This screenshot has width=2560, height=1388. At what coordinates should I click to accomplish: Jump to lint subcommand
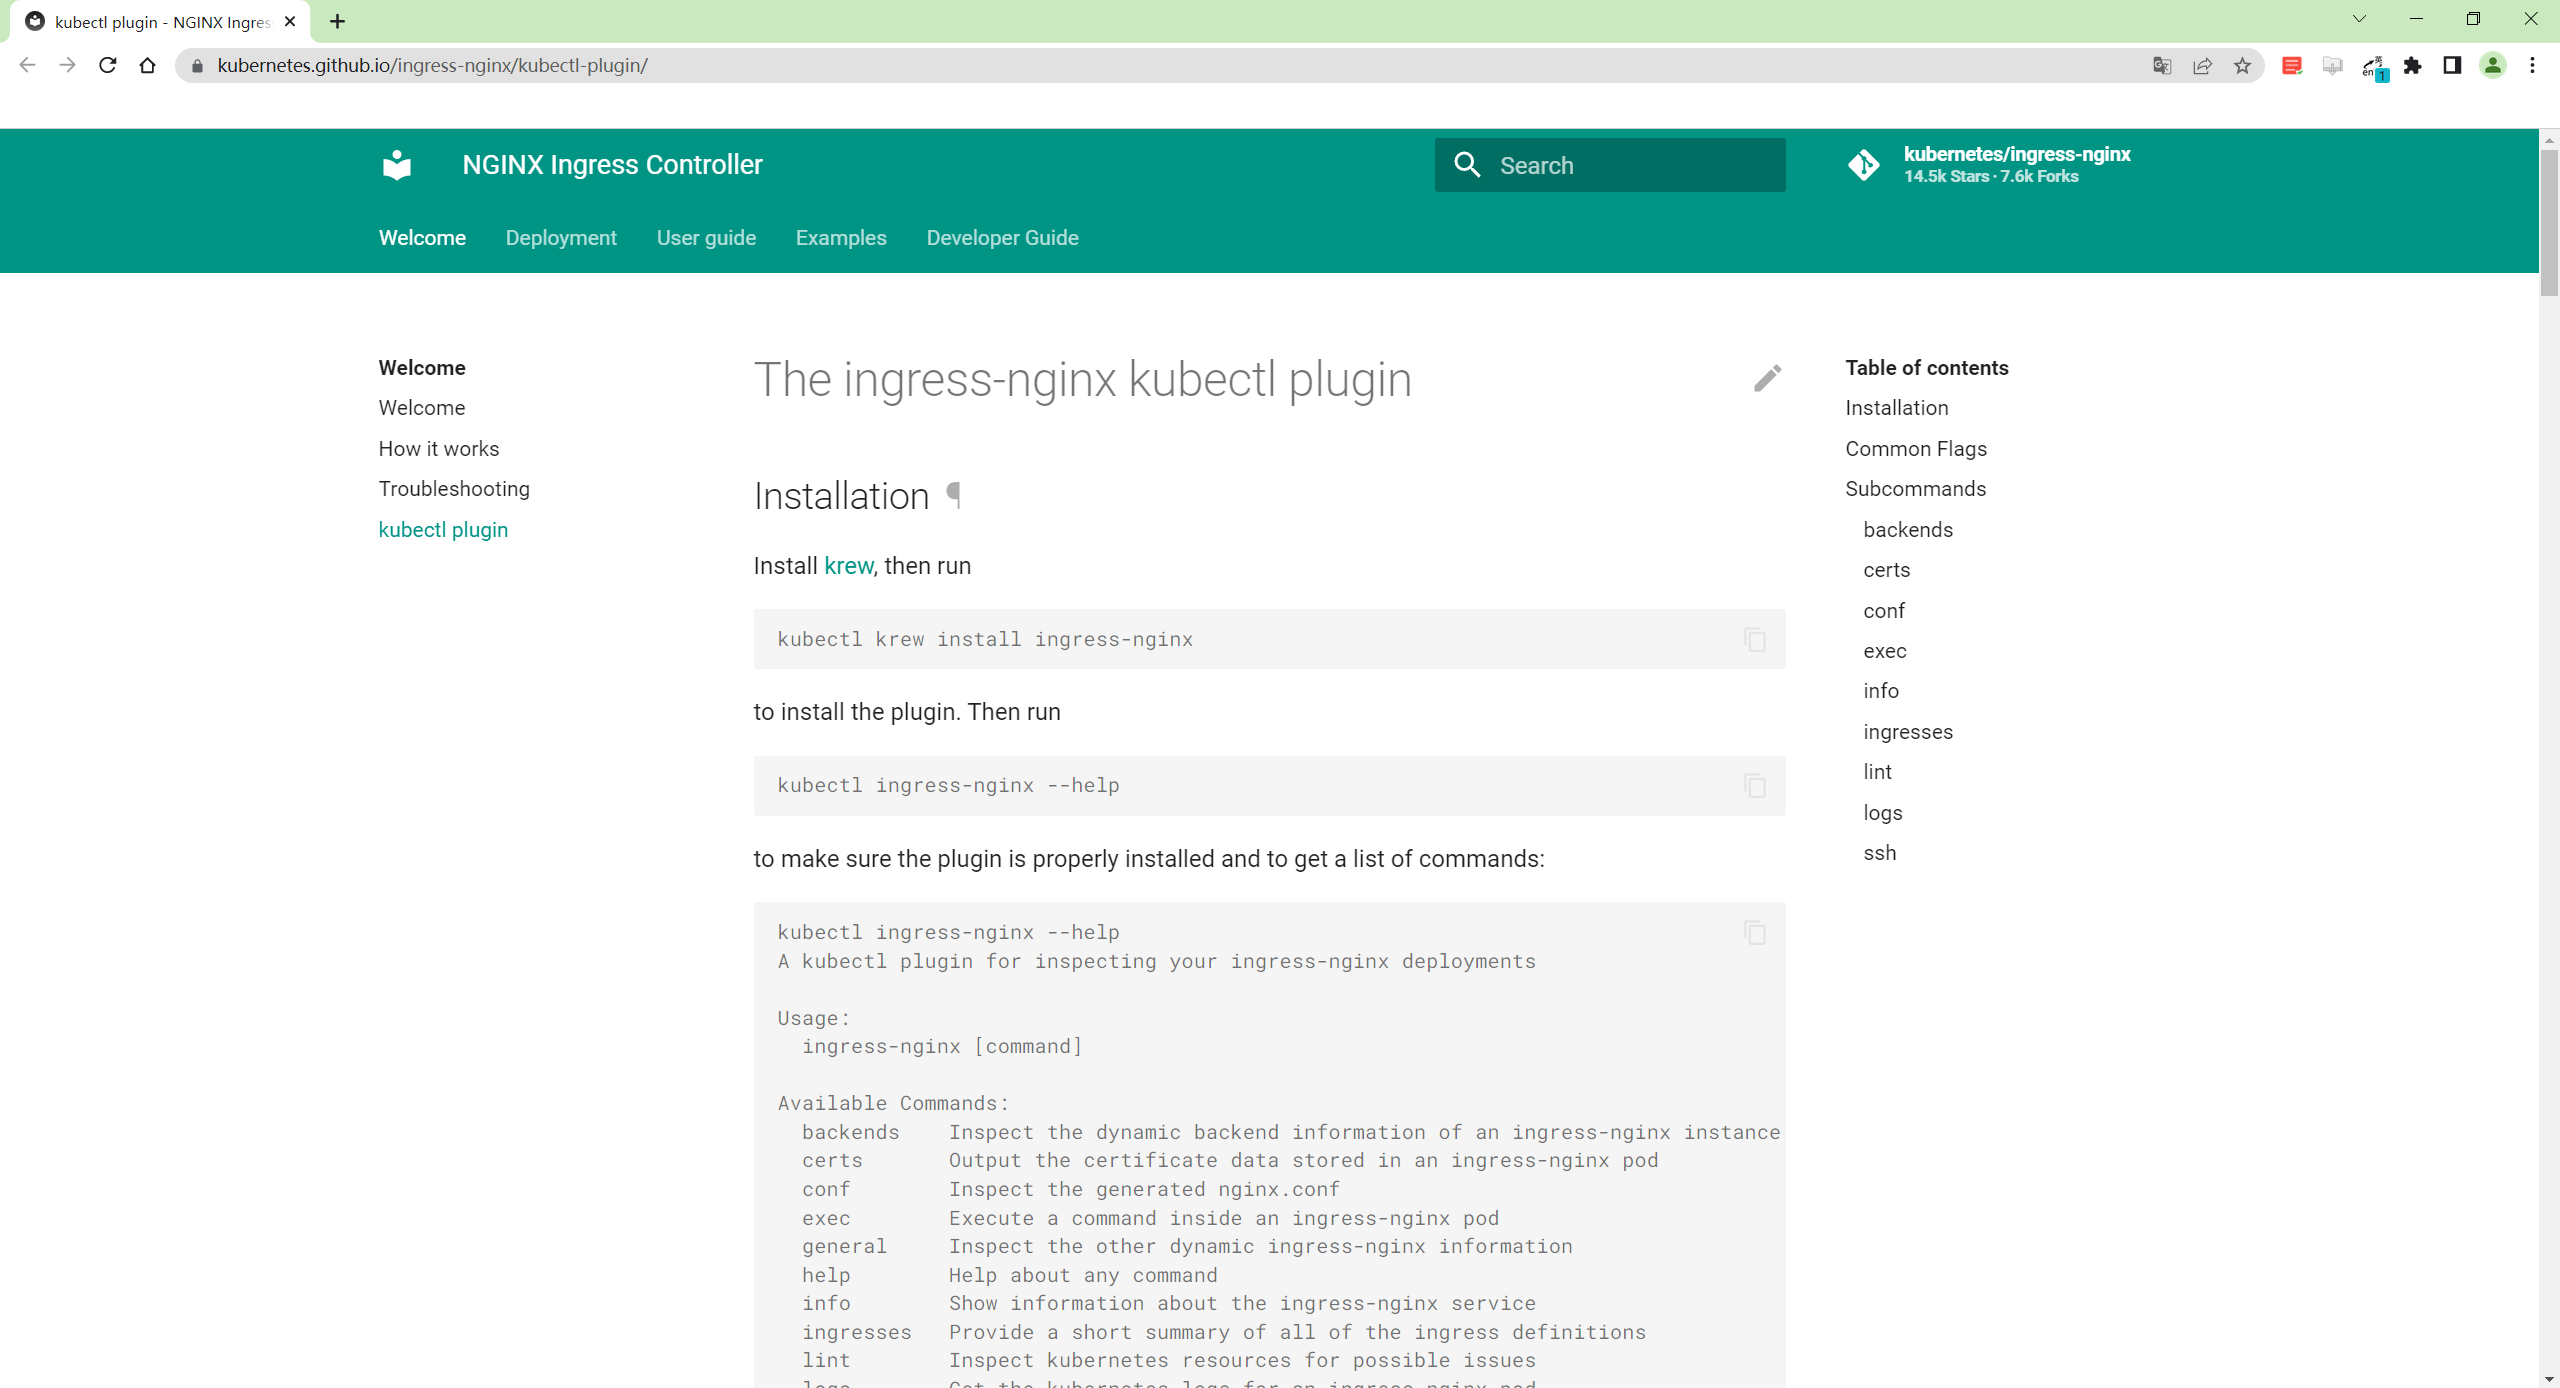[x=1877, y=772]
